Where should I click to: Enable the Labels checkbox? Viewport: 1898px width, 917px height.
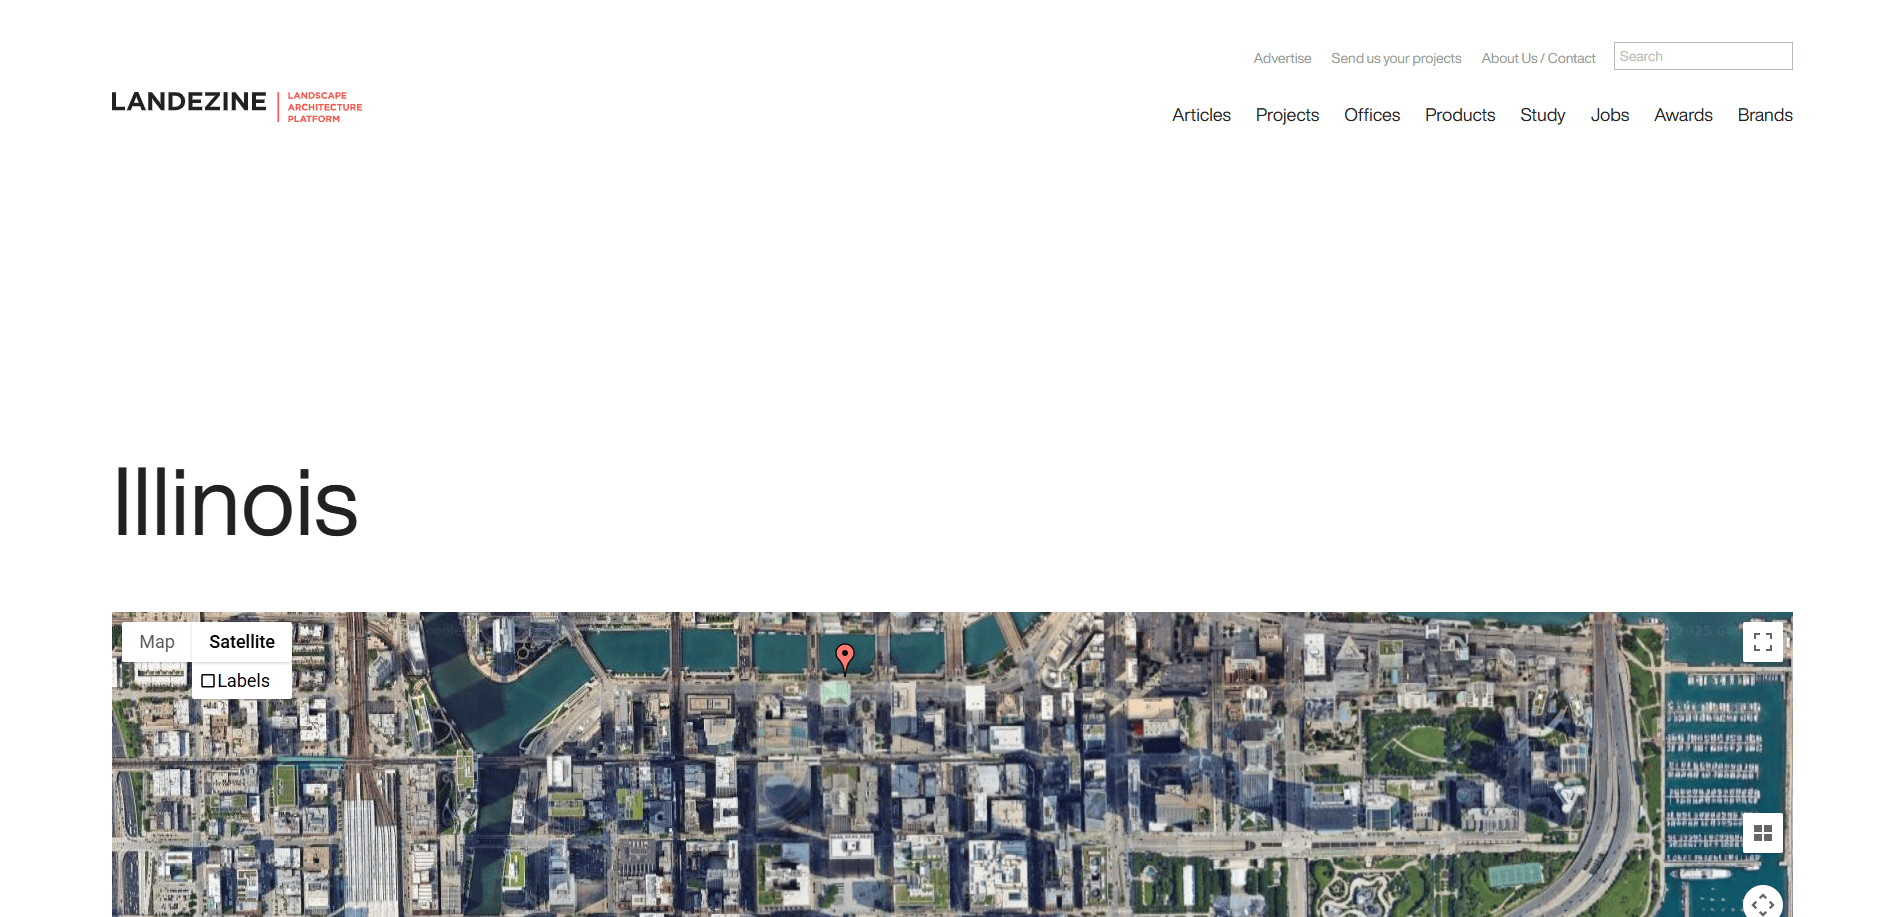tap(208, 681)
